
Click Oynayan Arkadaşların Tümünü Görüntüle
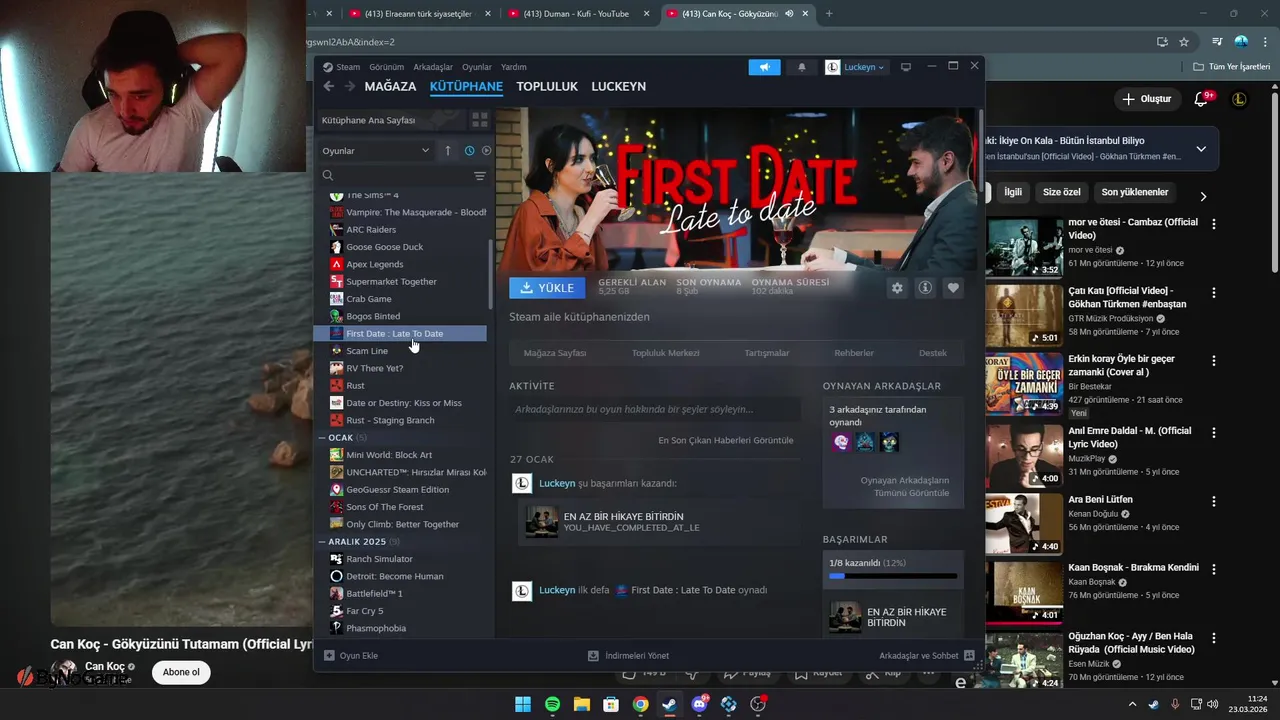click(x=904, y=487)
